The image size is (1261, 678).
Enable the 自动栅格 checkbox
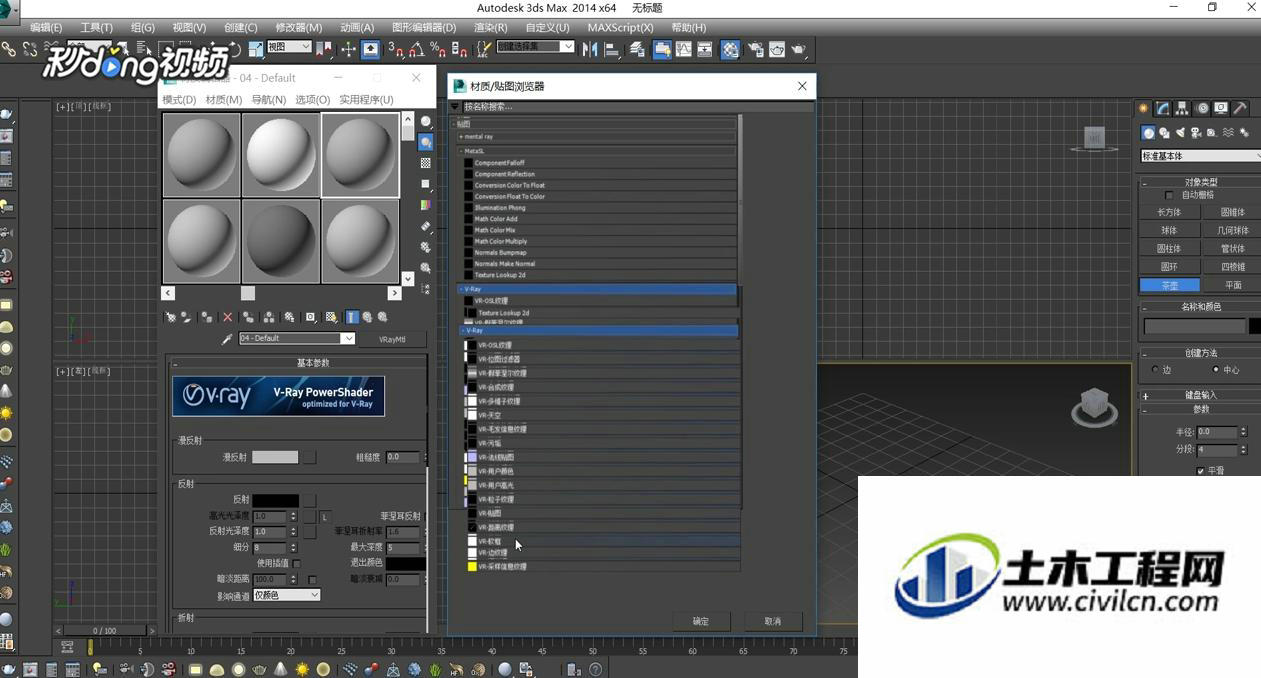point(1170,195)
